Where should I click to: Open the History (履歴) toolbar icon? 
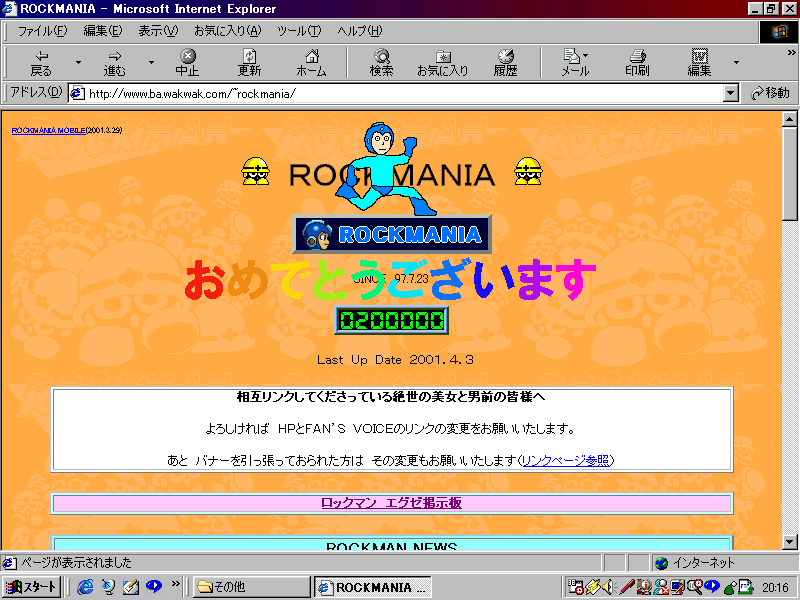[505, 62]
